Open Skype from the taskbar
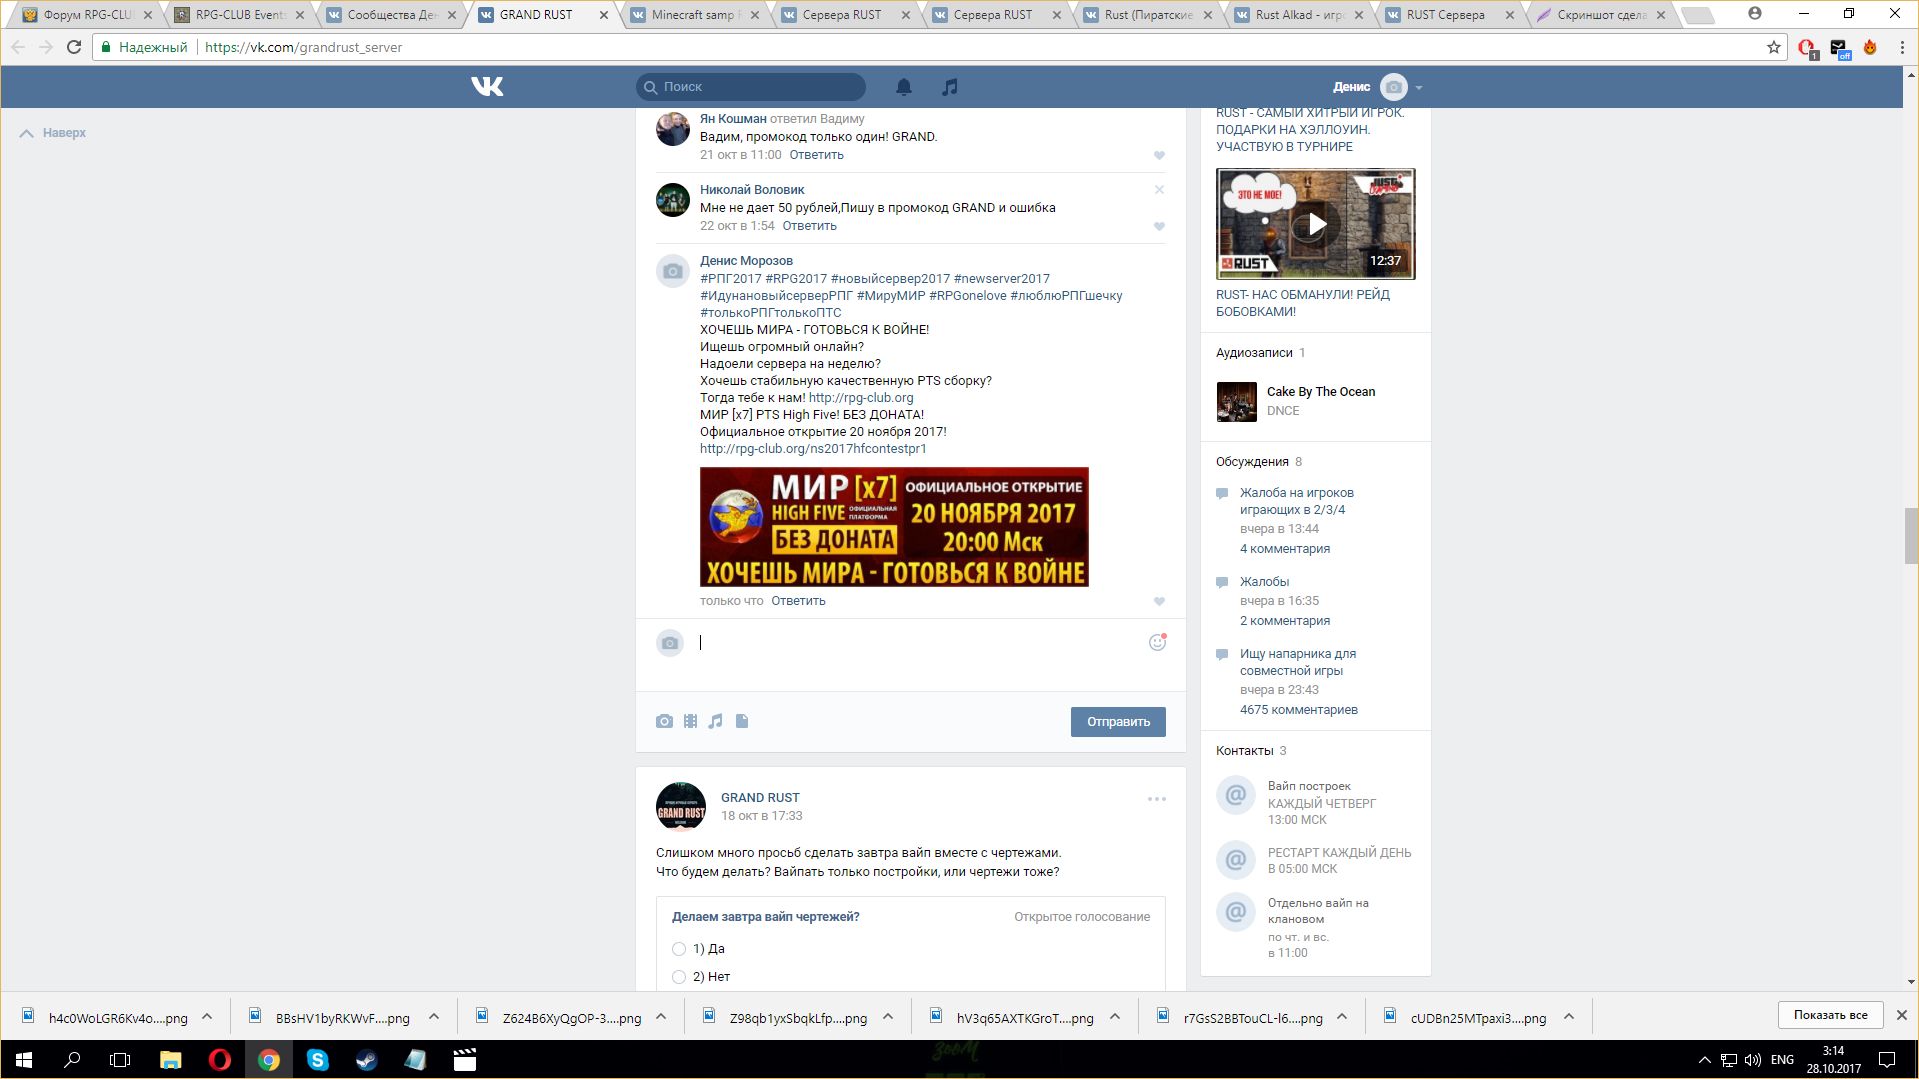Screen dimensions: 1919x1079 [x=318, y=1060]
